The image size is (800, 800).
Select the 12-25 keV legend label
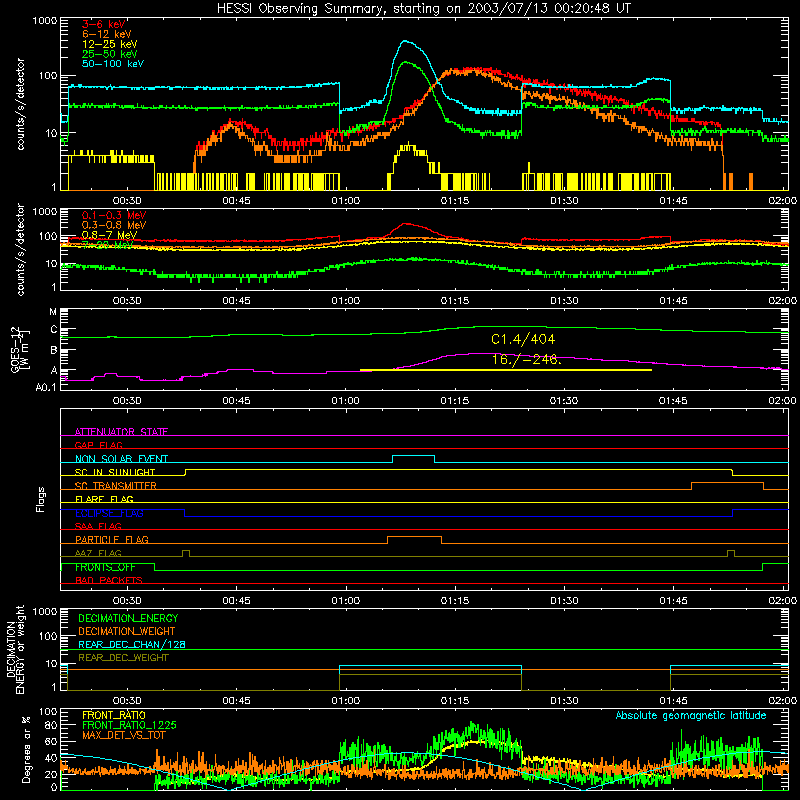click(x=110, y=44)
